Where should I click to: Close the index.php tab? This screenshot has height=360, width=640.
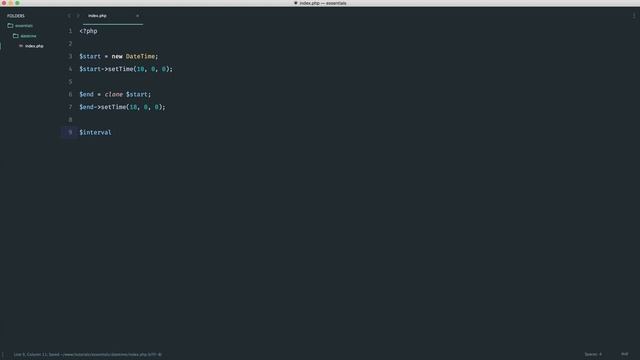137,16
